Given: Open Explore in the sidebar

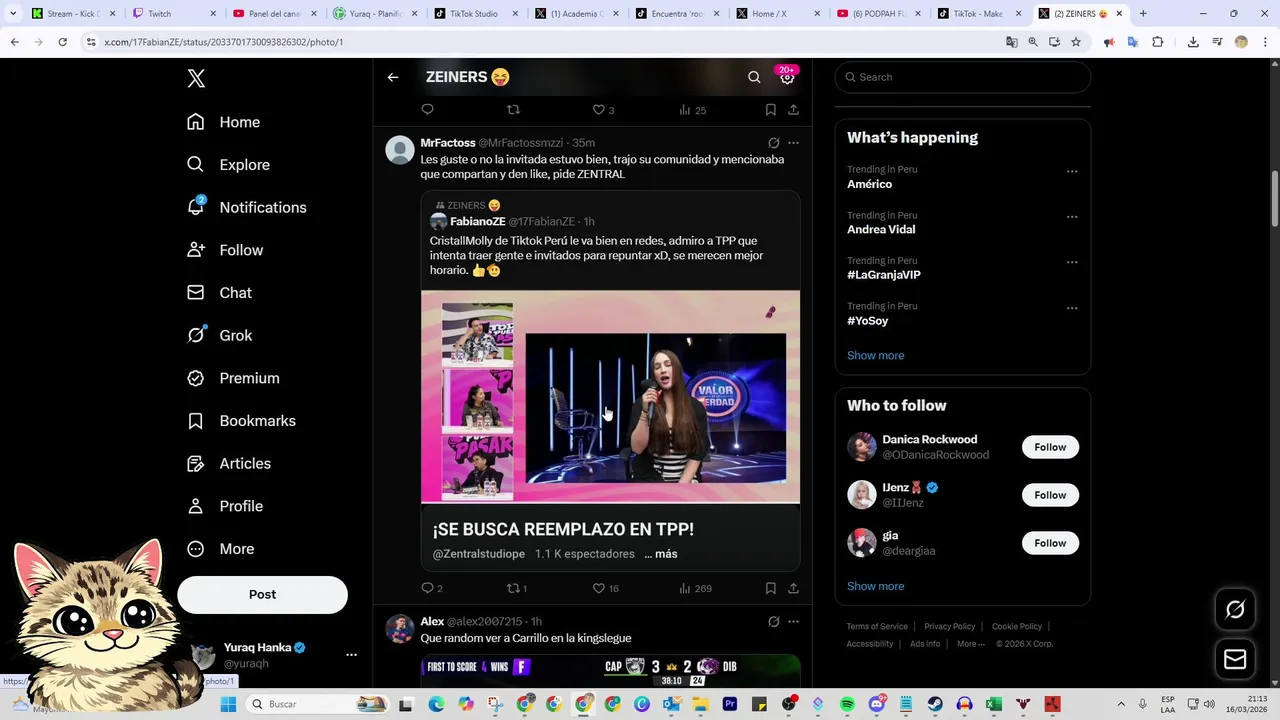Looking at the screenshot, I should [228, 165].
